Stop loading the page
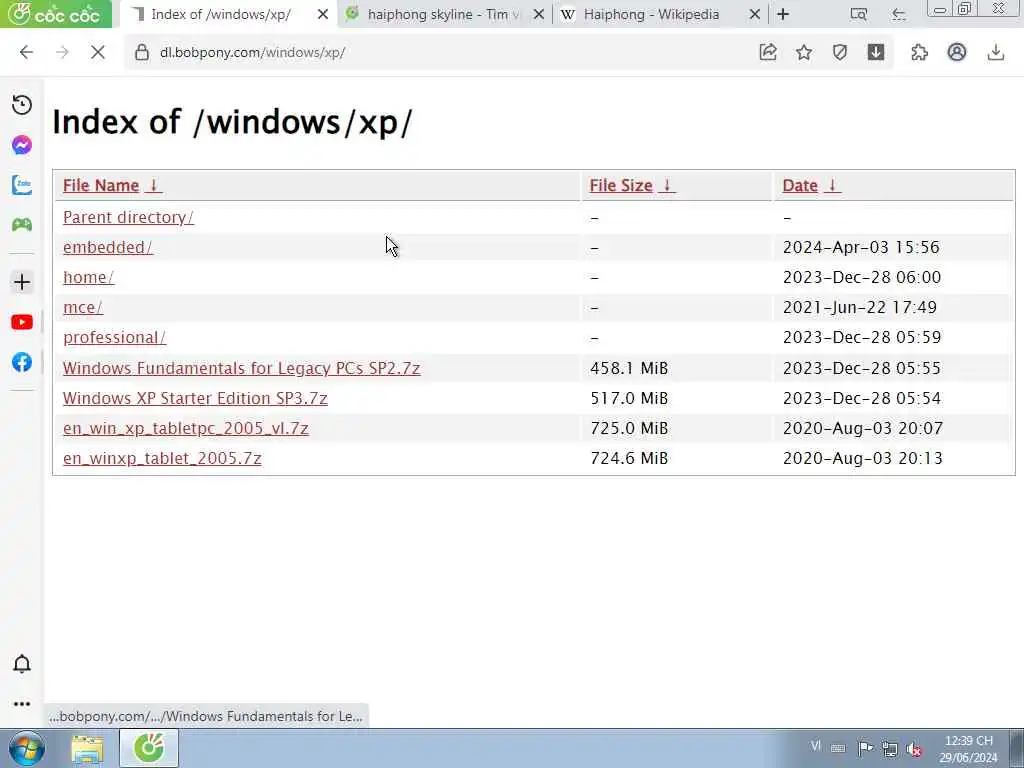This screenshot has height=768, width=1024. [x=98, y=52]
